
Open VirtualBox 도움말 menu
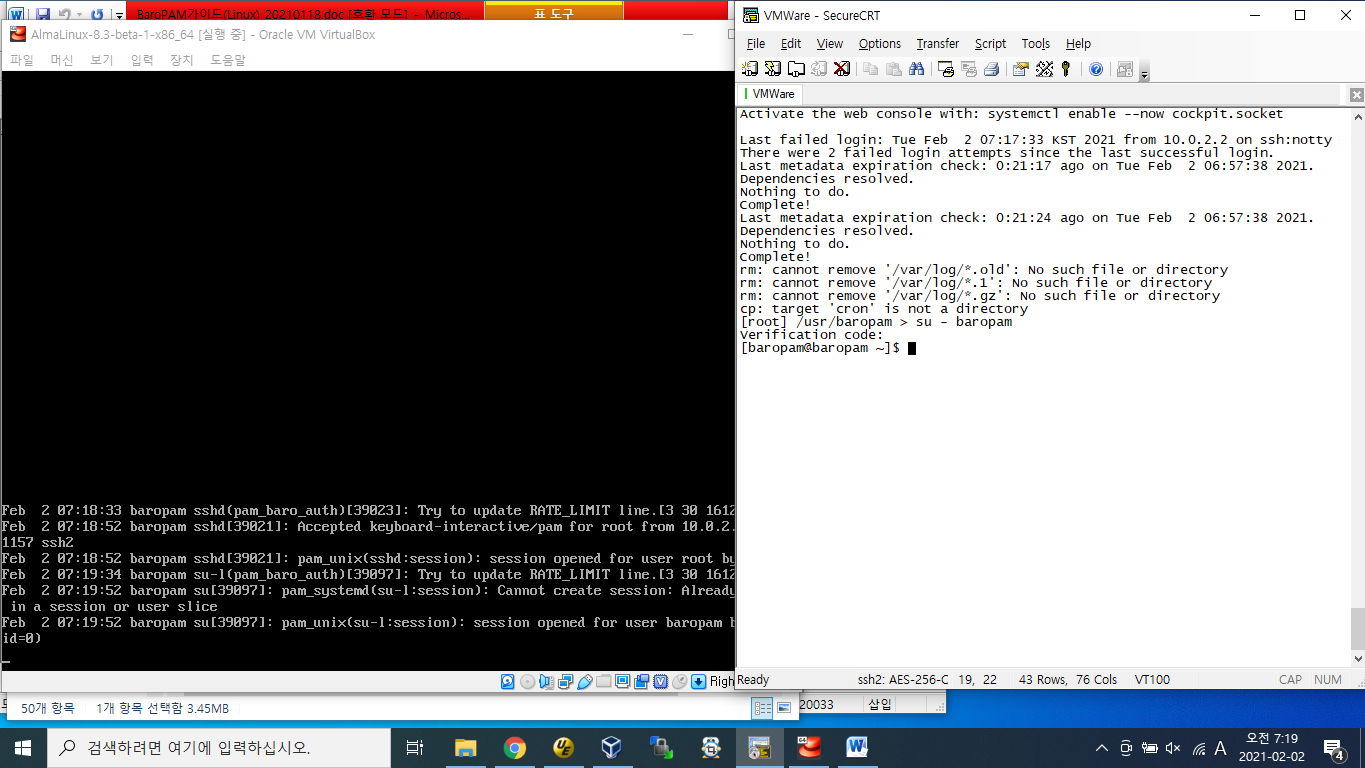[228, 60]
